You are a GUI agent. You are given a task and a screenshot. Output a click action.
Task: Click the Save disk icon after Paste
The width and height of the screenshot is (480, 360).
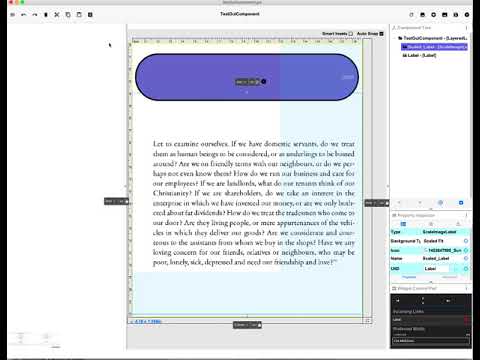point(90,15)
